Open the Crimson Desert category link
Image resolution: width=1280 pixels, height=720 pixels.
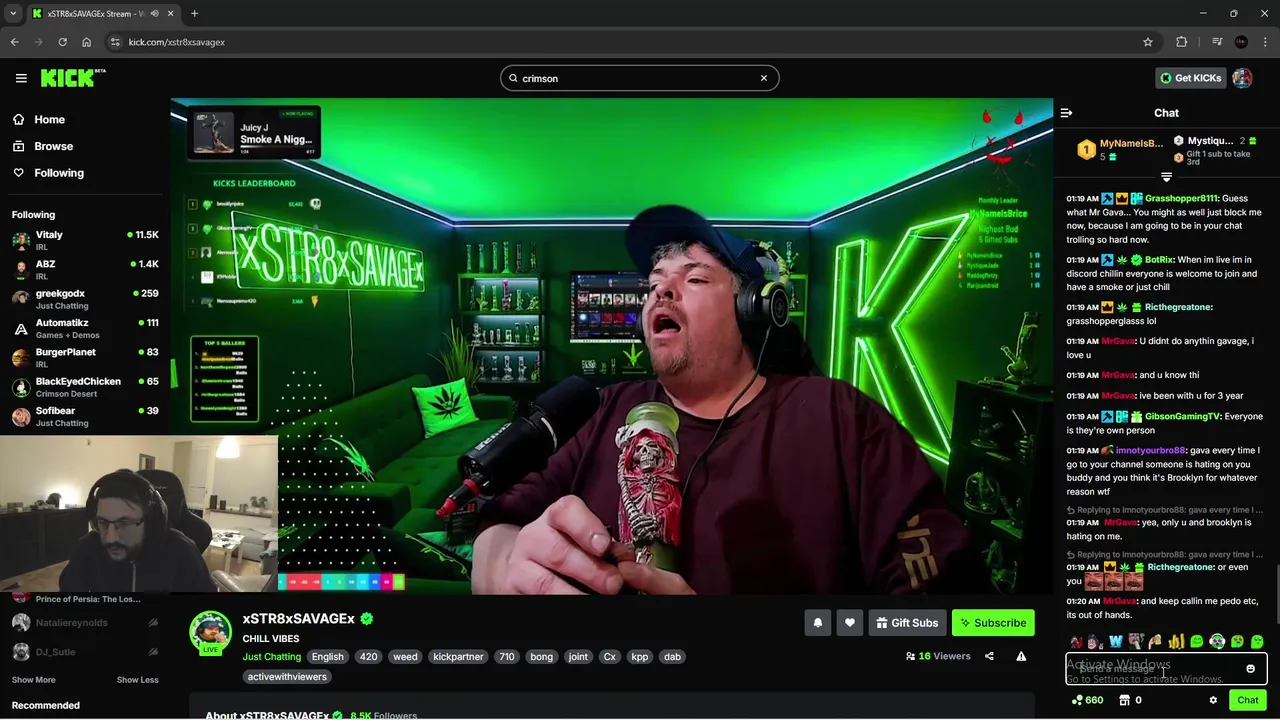pos(66,394)
